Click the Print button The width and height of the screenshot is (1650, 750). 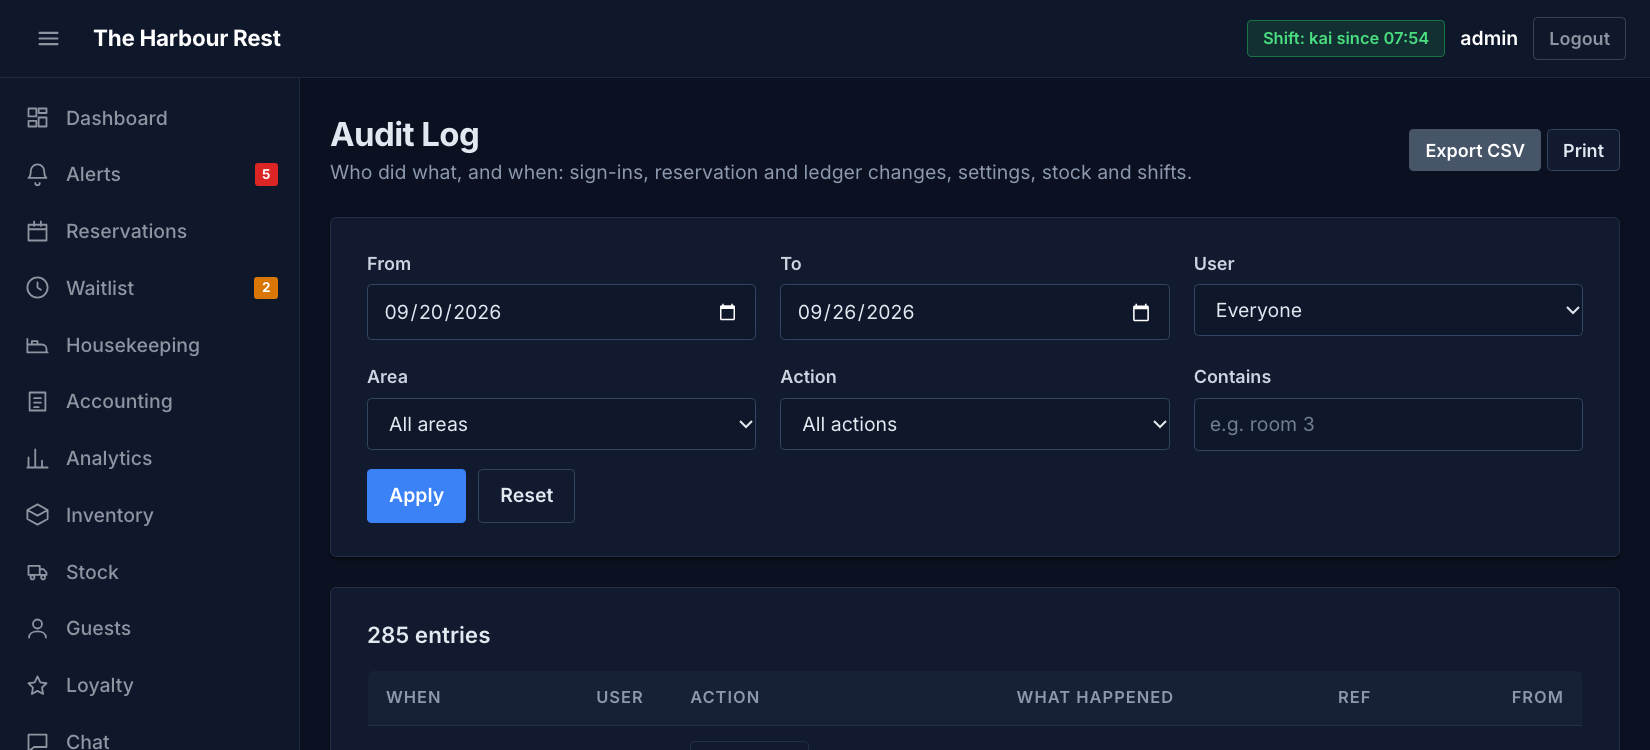click(1583, 150)
